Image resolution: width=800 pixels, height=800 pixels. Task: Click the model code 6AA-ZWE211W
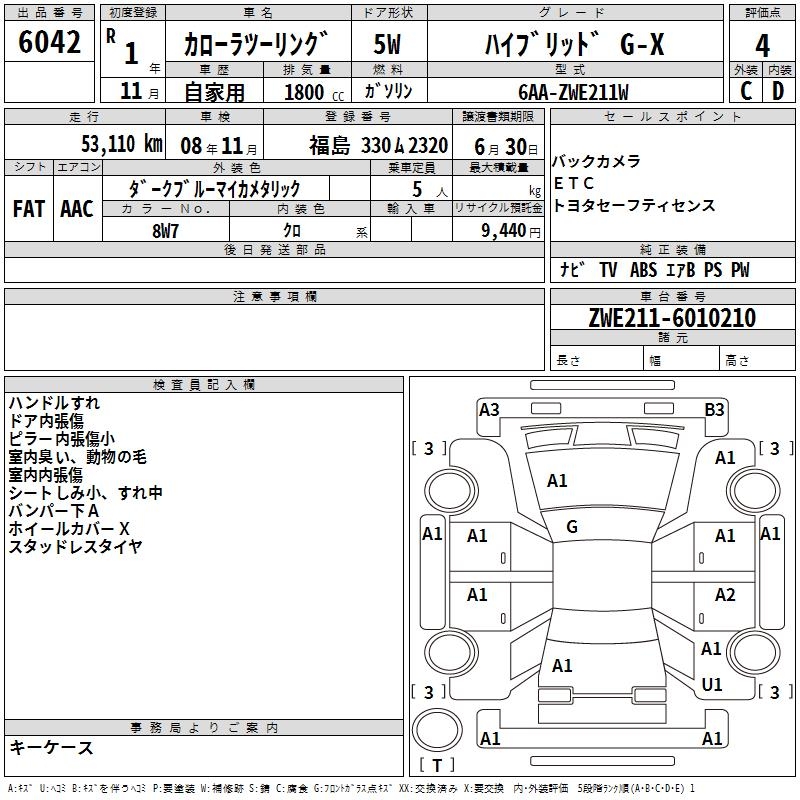click(x=575, y=91)
